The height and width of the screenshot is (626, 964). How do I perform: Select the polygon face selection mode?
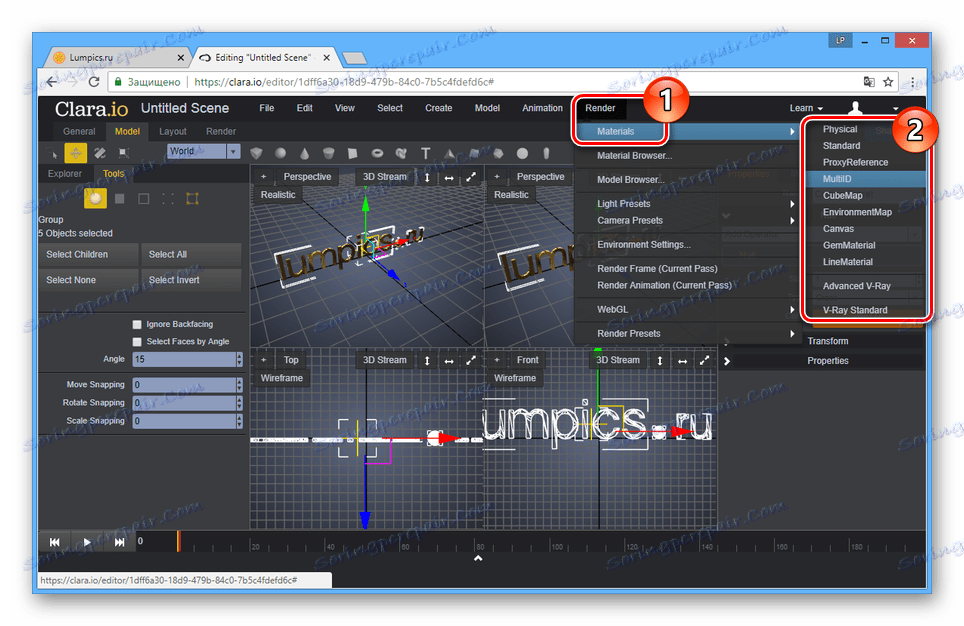[x=120, y=198]
